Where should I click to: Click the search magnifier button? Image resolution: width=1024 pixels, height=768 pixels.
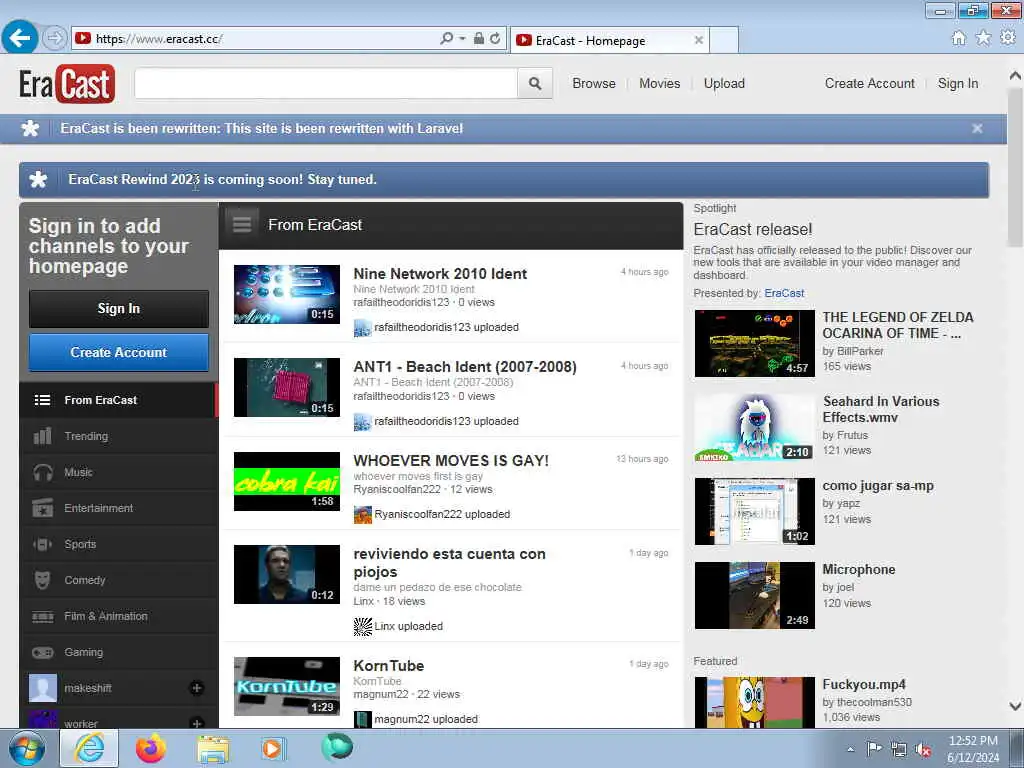pyautogui.click(x=535, y=84)
